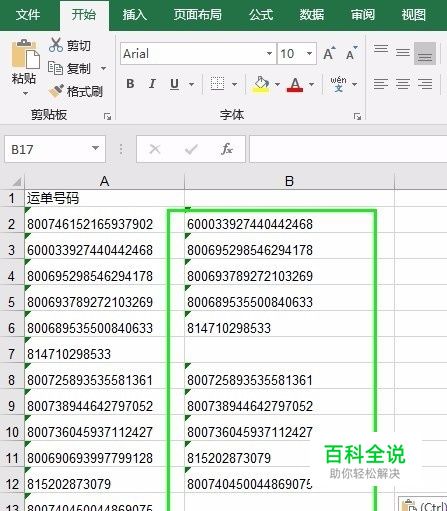The width and height of the screenshot is (447, 511).
Task: Click the 粘贴 label
Action: point(24,79)
